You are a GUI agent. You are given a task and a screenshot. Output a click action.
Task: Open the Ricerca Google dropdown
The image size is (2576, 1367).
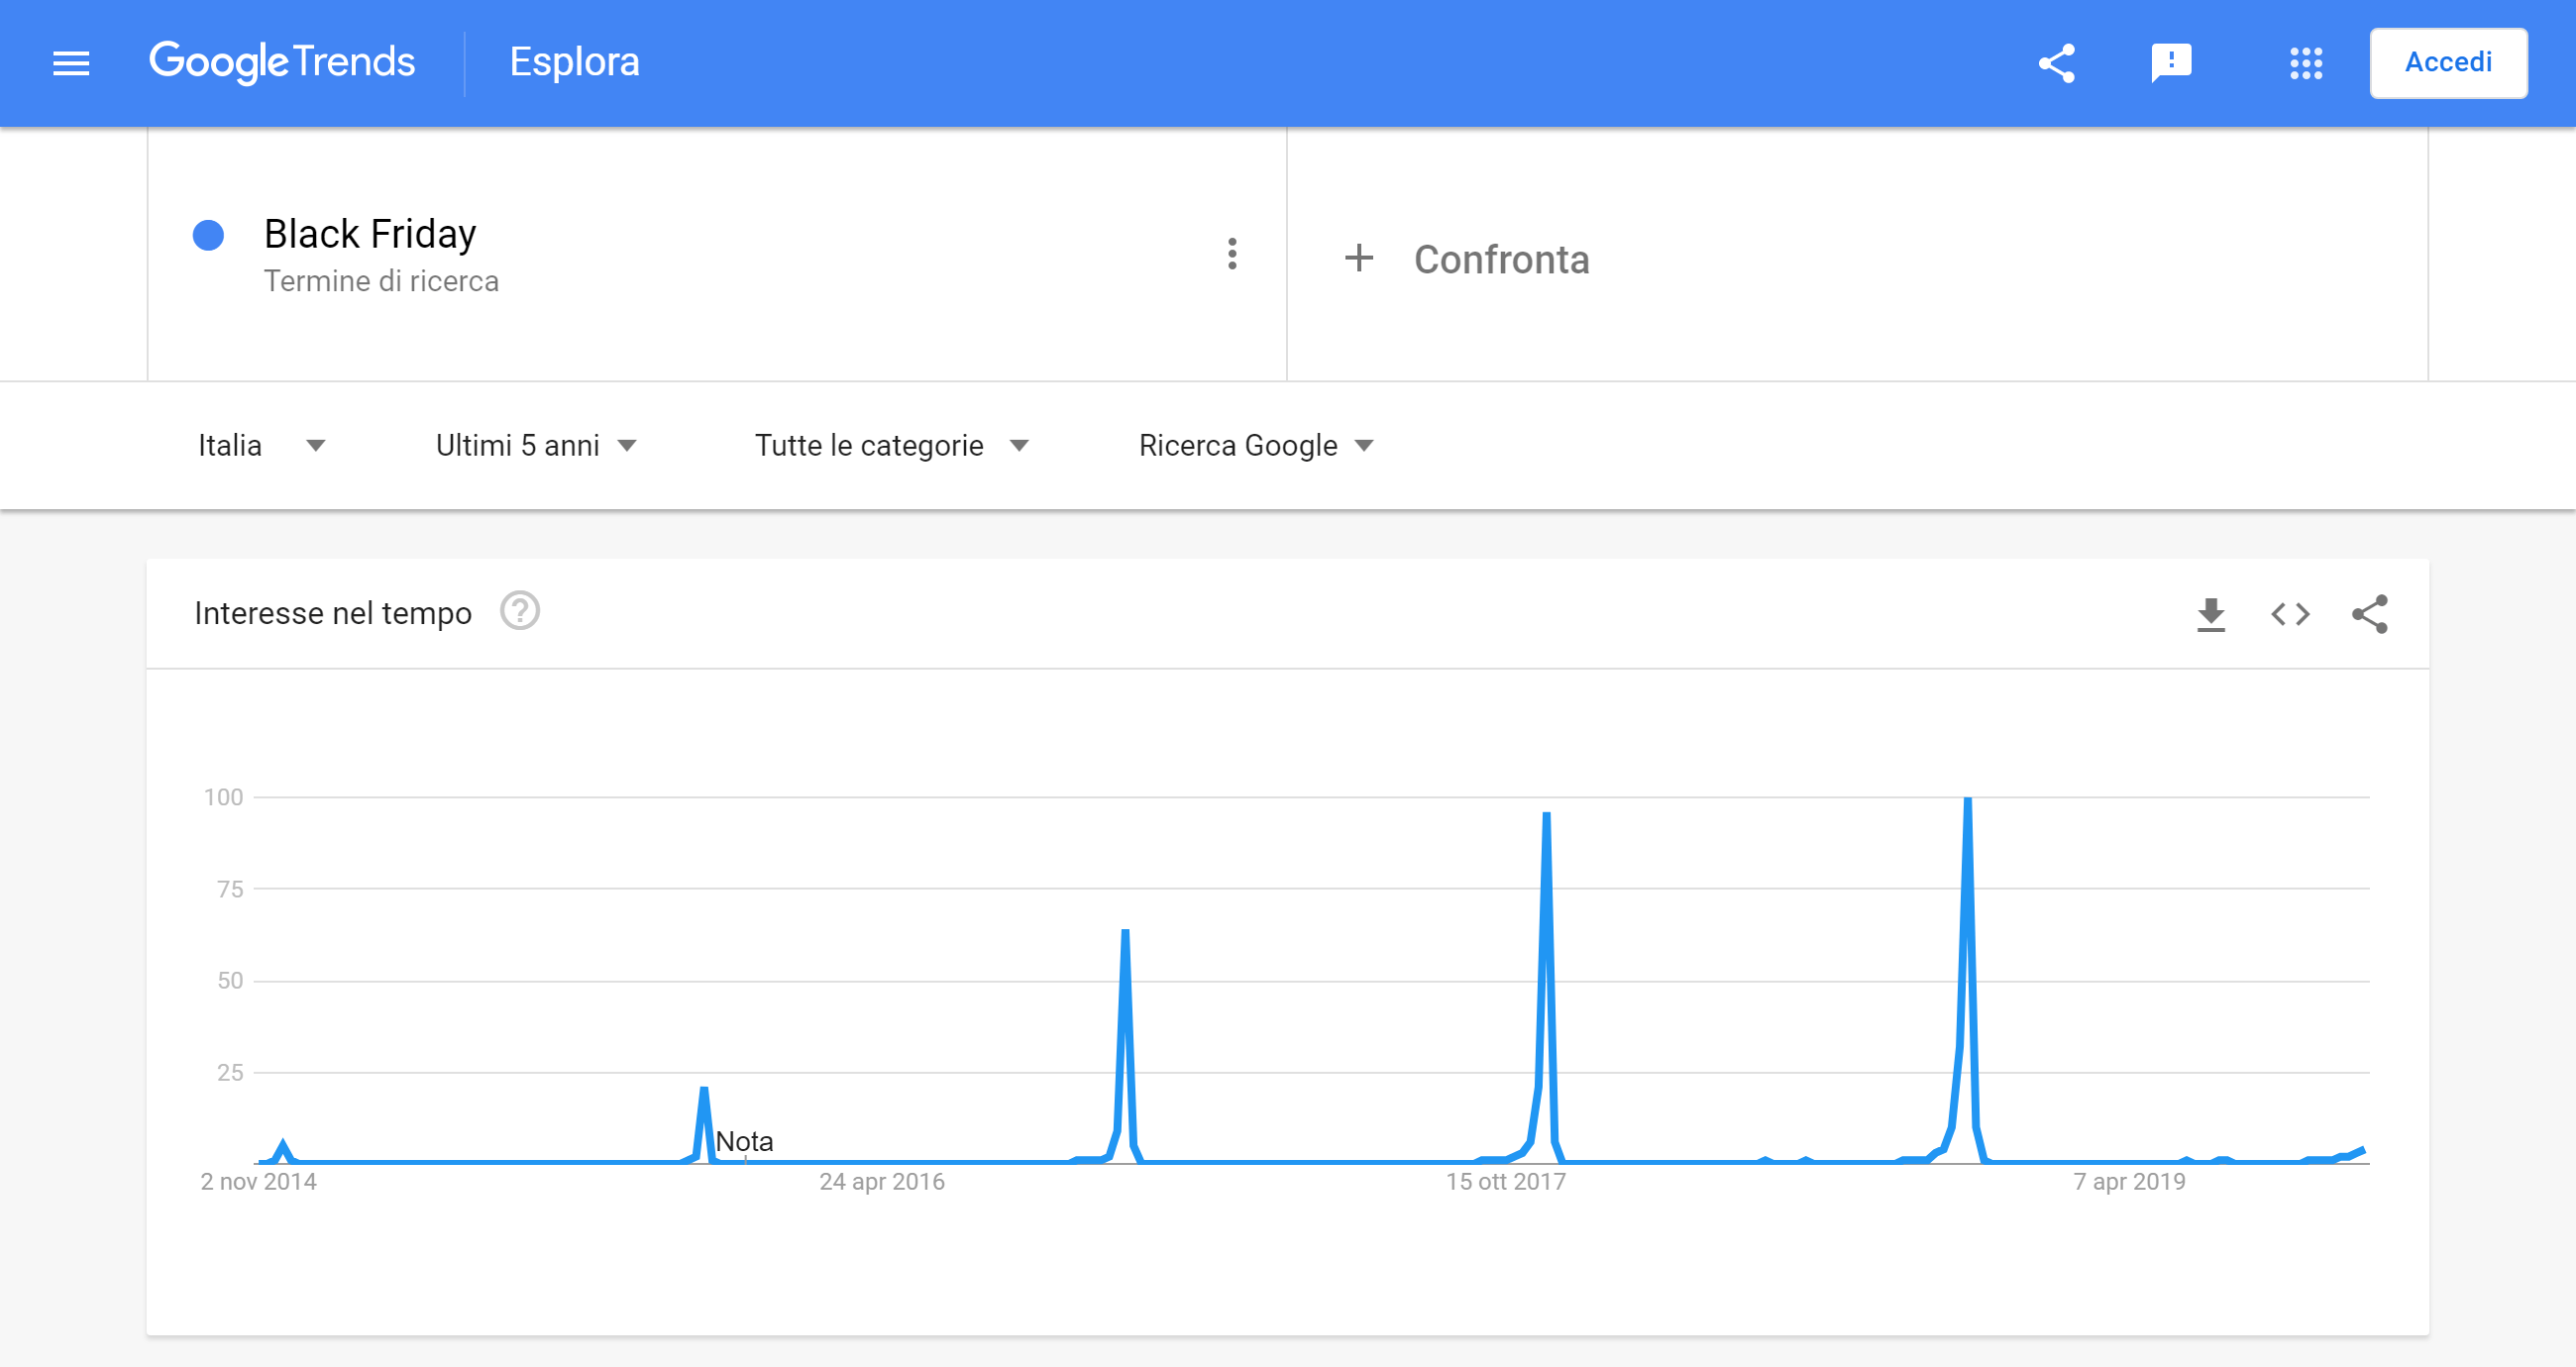pyautogui.click(x=1256, y=445)
